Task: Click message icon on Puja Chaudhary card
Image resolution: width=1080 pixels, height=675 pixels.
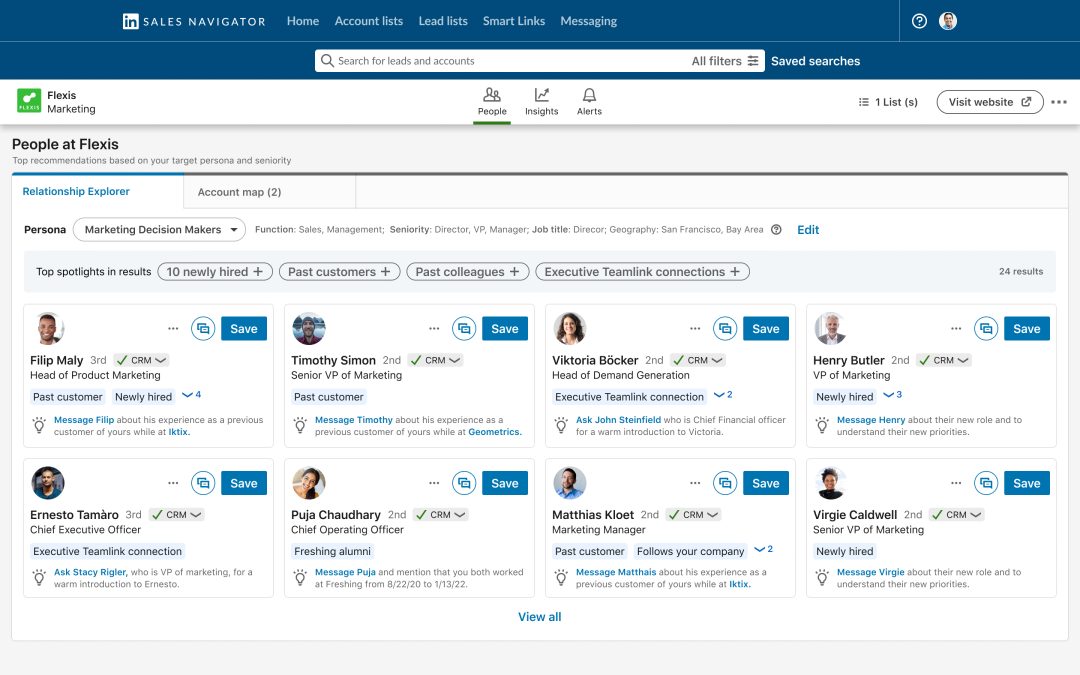Action: (464, 483)
